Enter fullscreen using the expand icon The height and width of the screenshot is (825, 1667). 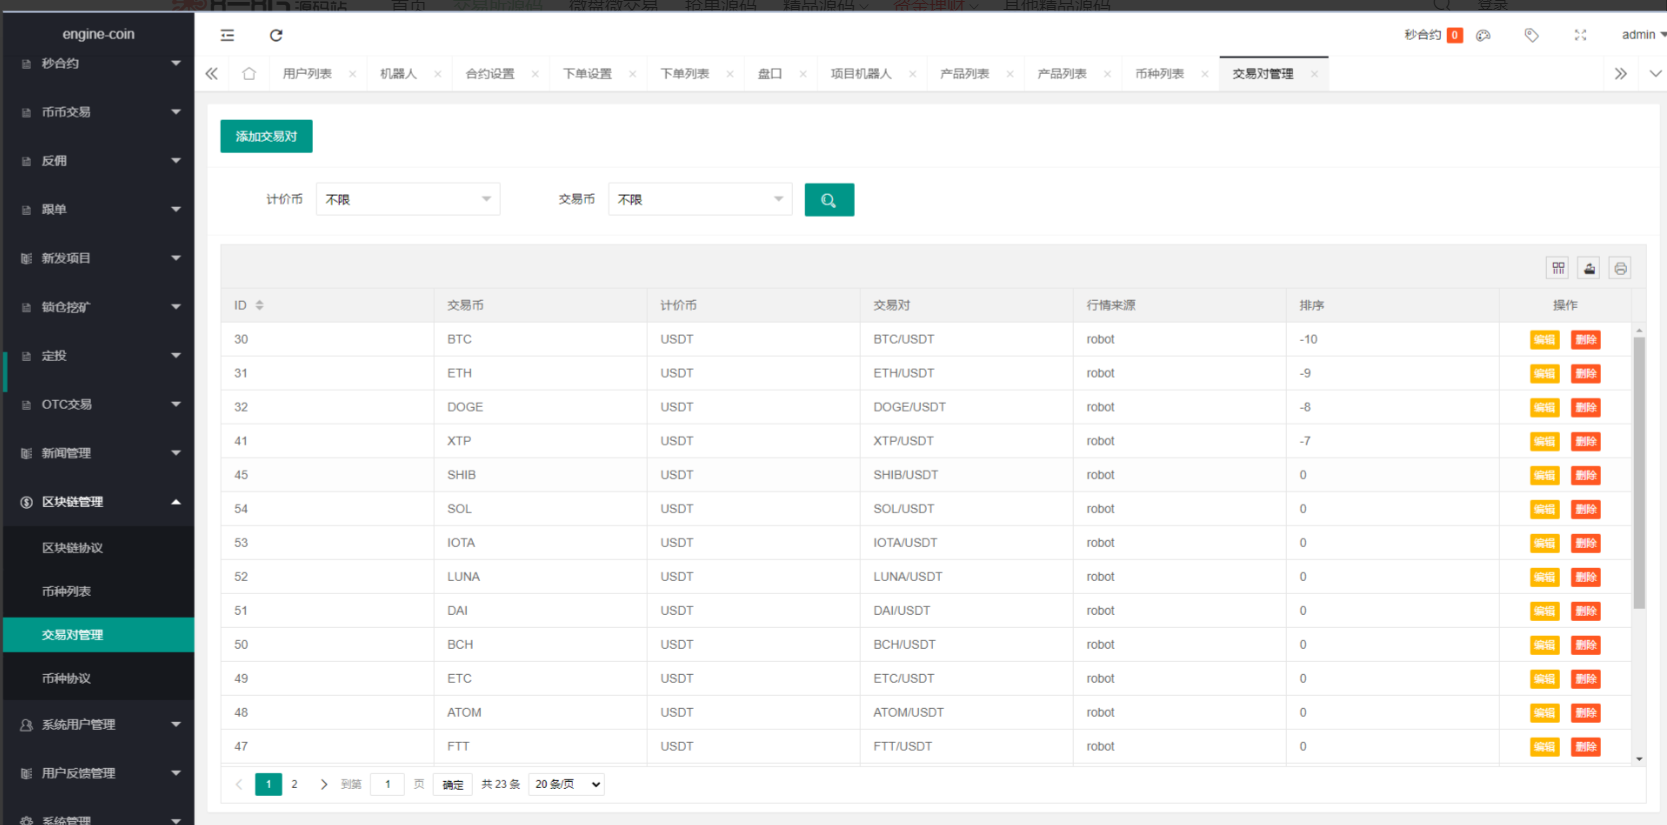click(x=1580, y=35)
